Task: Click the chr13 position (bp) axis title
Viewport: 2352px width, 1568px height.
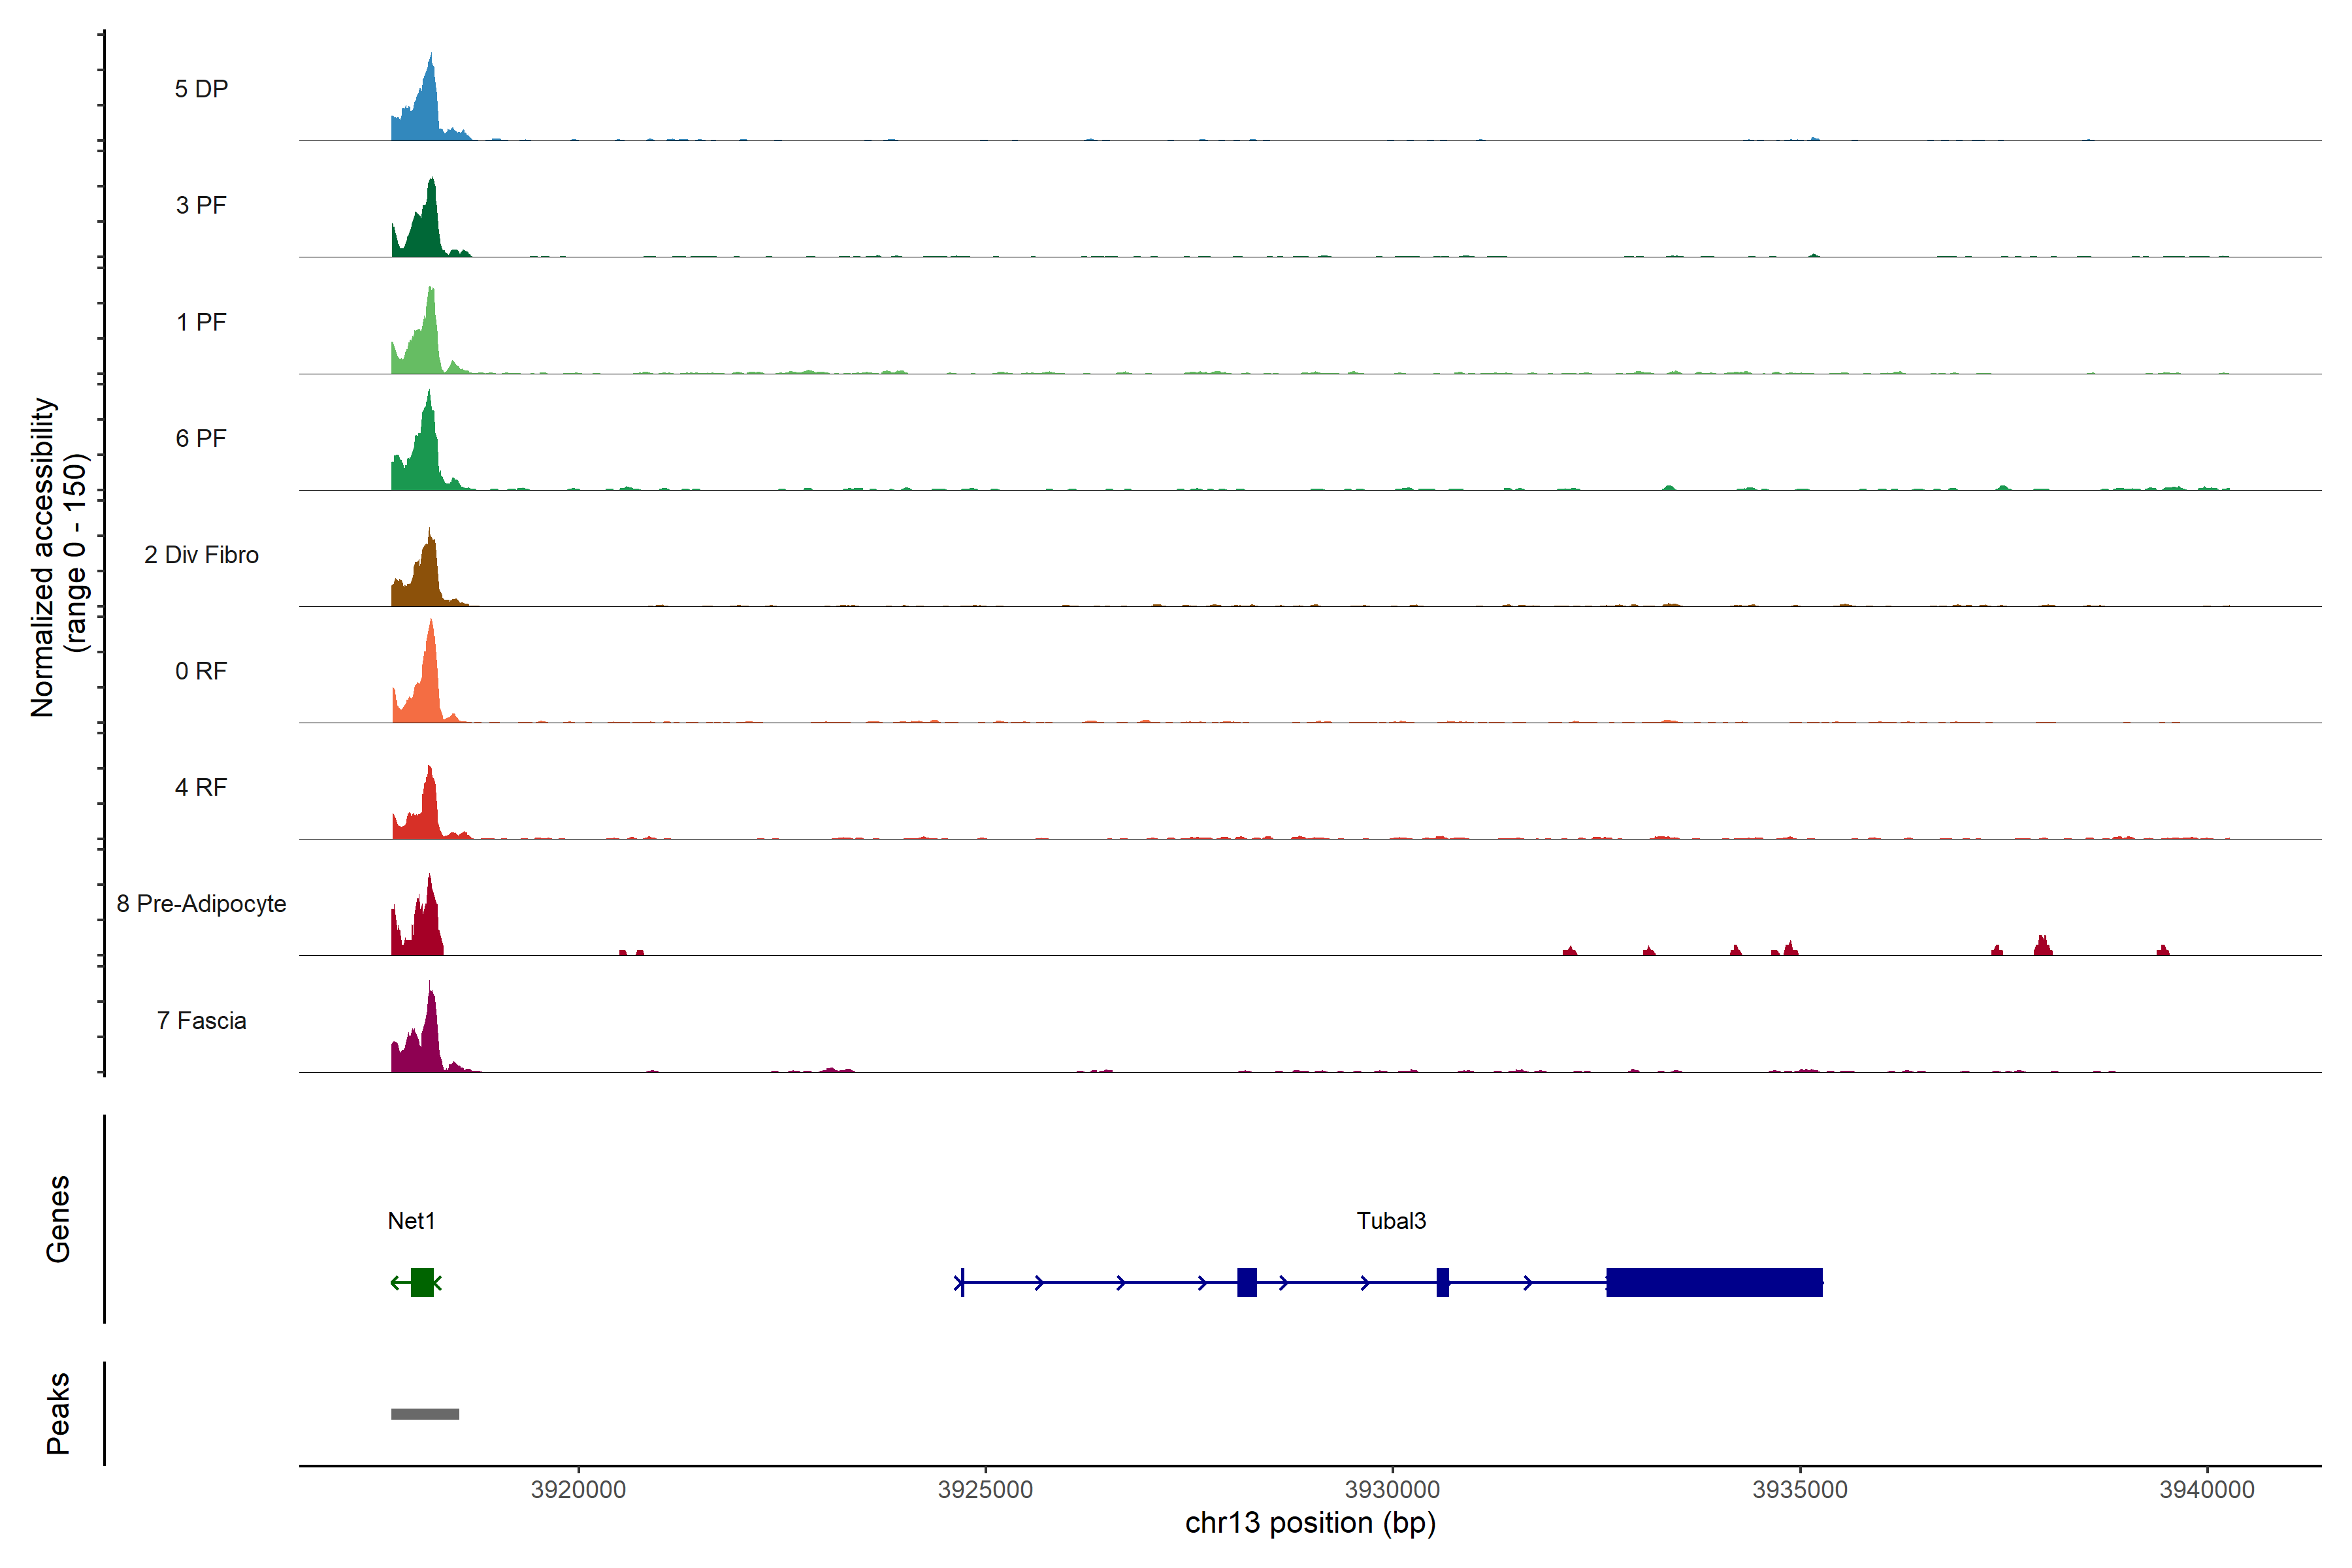Action: 1310,1523
